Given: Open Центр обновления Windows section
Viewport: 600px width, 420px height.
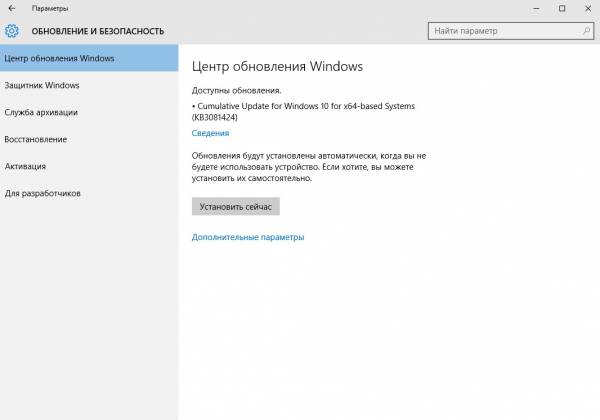Looking at the screenshot, I should tap(89, 58).
